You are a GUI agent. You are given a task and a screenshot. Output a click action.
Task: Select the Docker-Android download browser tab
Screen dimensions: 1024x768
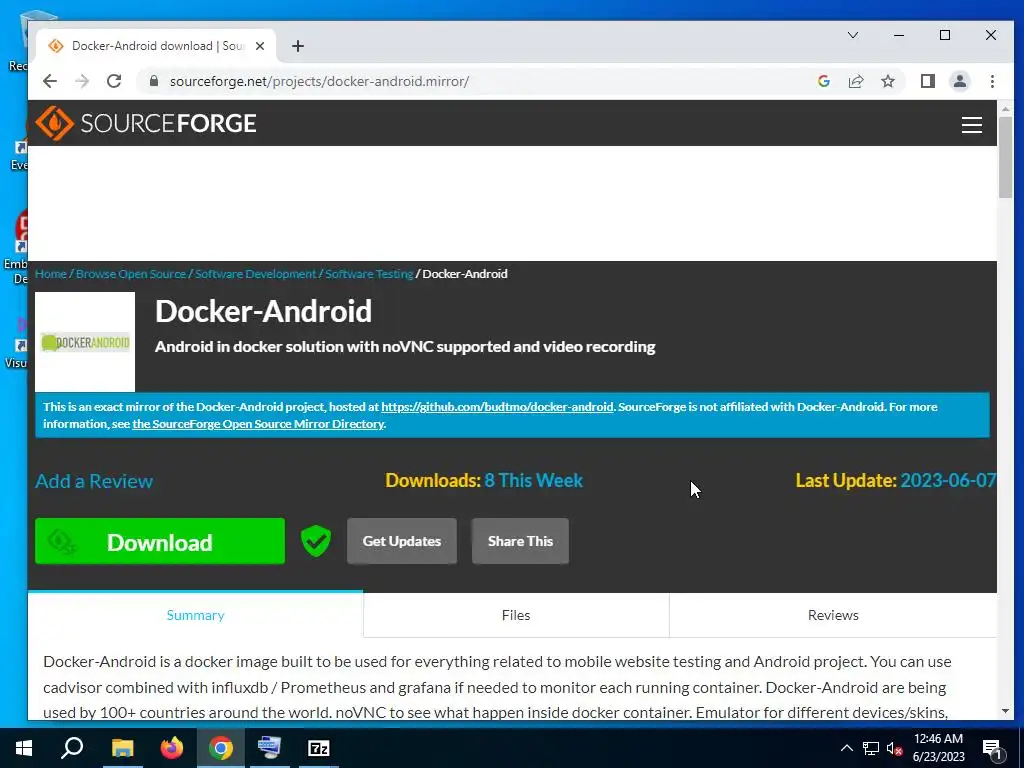click(157, 46)
